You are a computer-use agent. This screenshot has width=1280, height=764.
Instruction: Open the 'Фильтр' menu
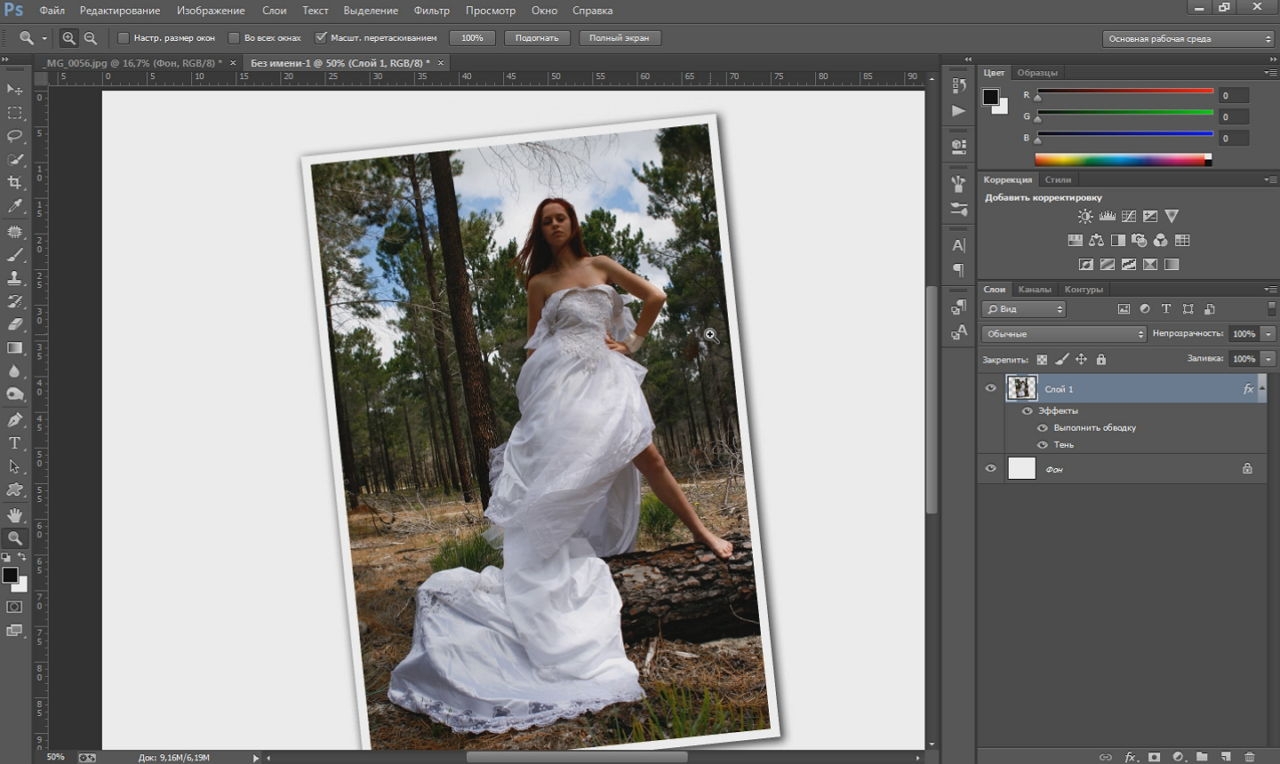coord(432,10)
